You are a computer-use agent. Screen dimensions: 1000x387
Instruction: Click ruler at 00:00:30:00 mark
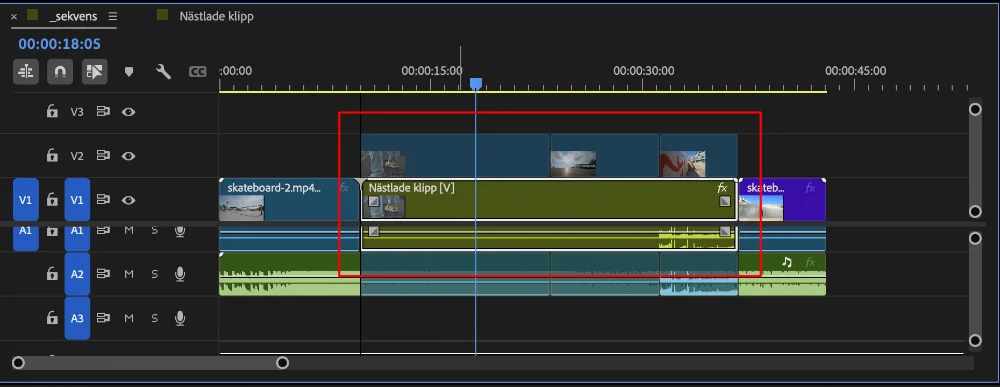(x=644, y=71)
